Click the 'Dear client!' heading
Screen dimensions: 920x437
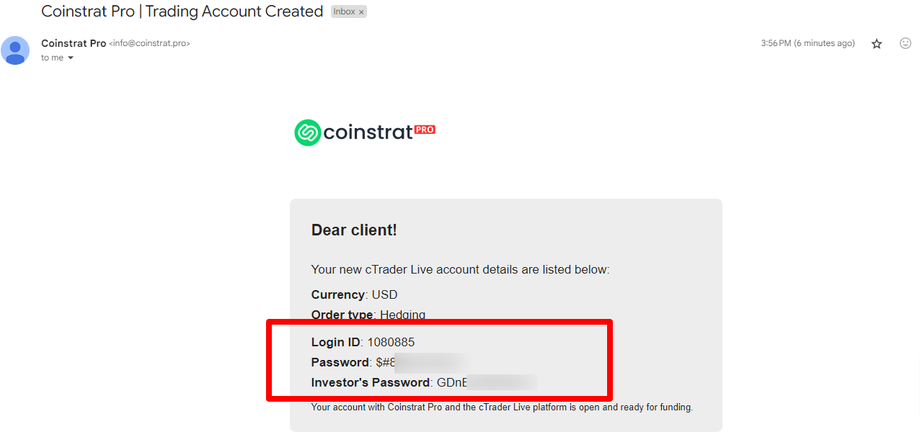point(354,230)
